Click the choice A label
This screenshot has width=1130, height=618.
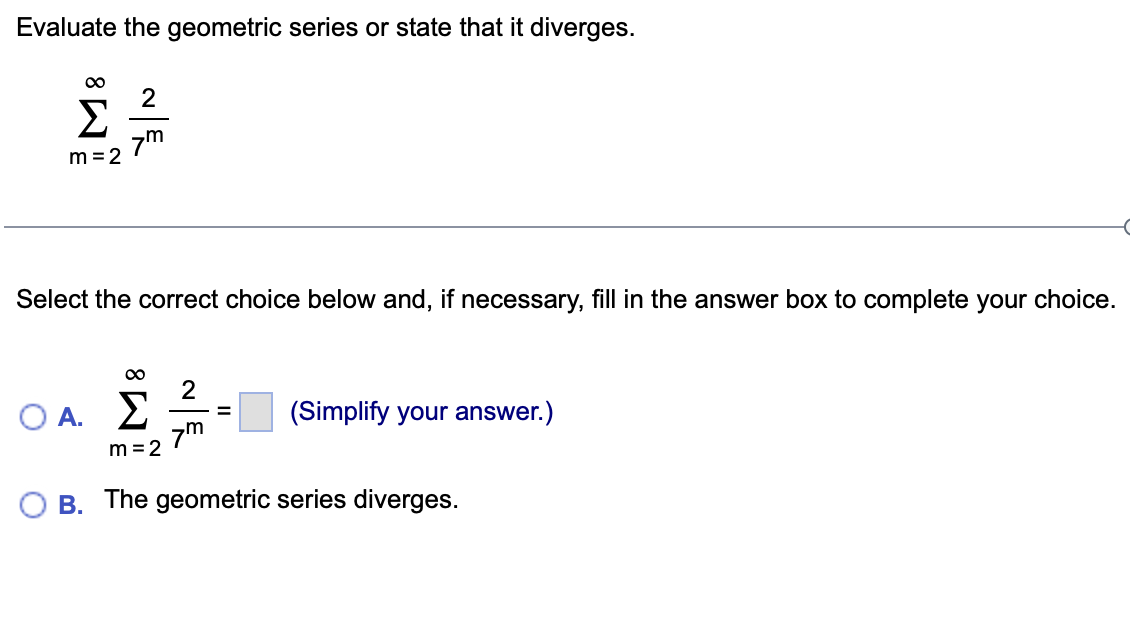(69, 415)
